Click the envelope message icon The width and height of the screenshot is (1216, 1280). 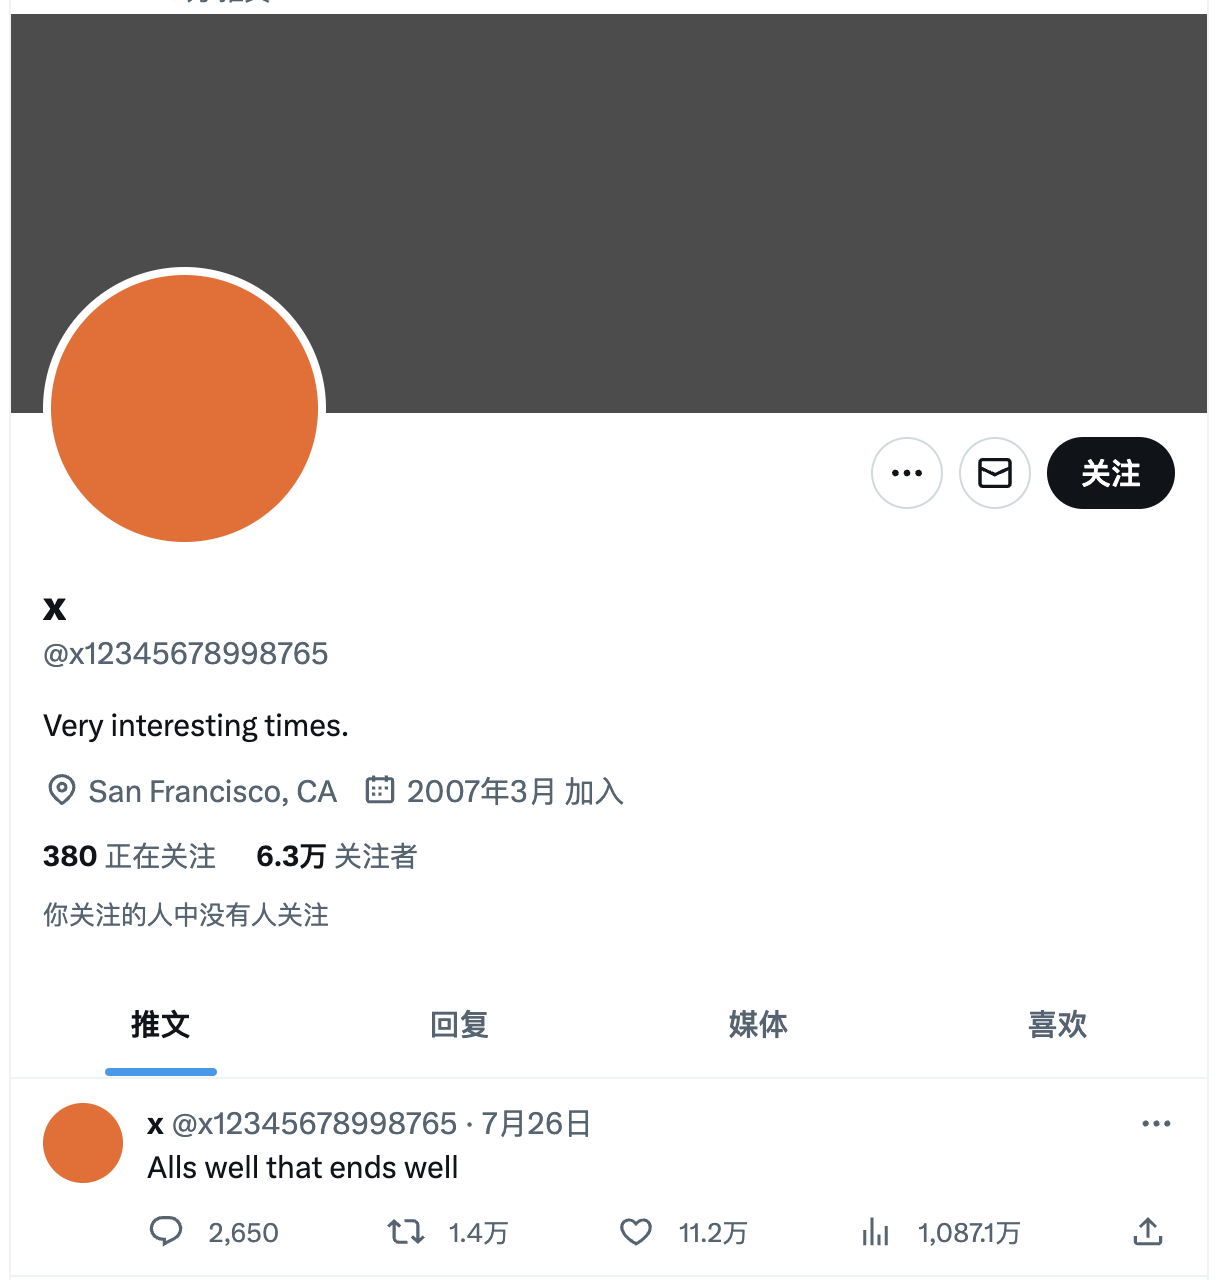tap(995, 473)
